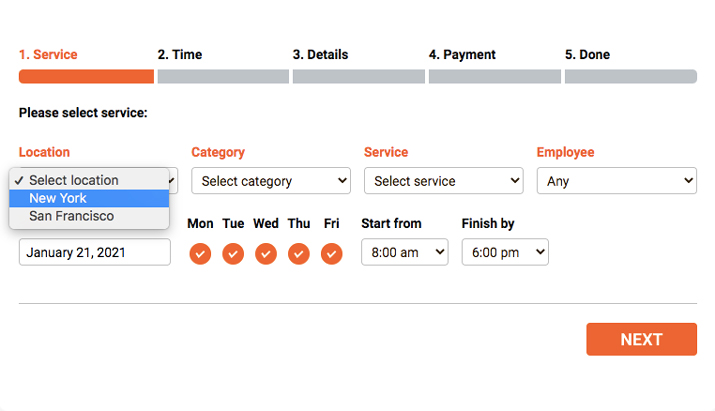Open the Finish by 6:00 pm dropdown
Viewport: 715px width, 411px height.
coord(505,252)
